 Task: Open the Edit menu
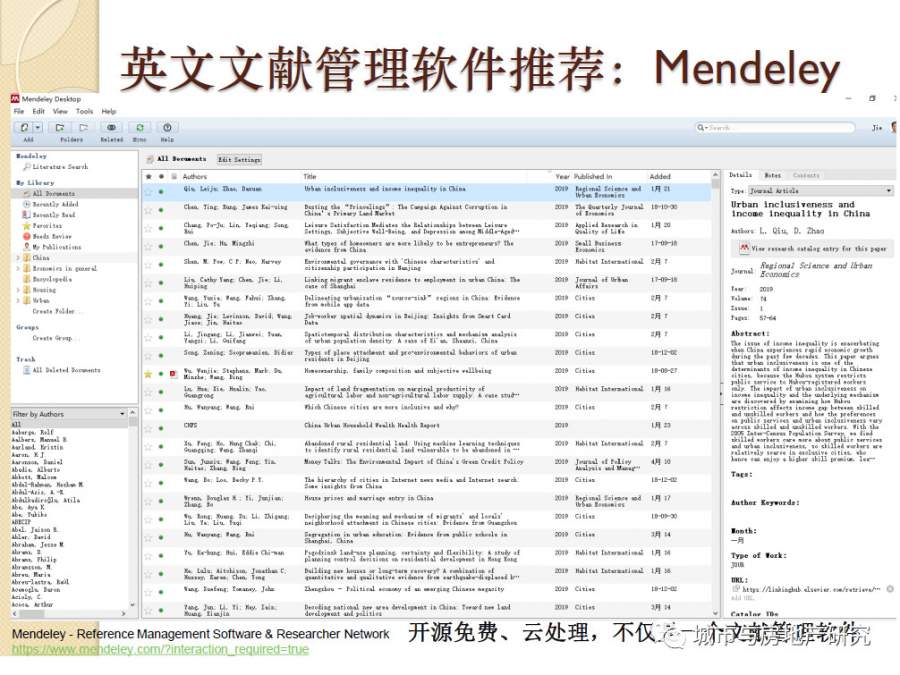38,111
